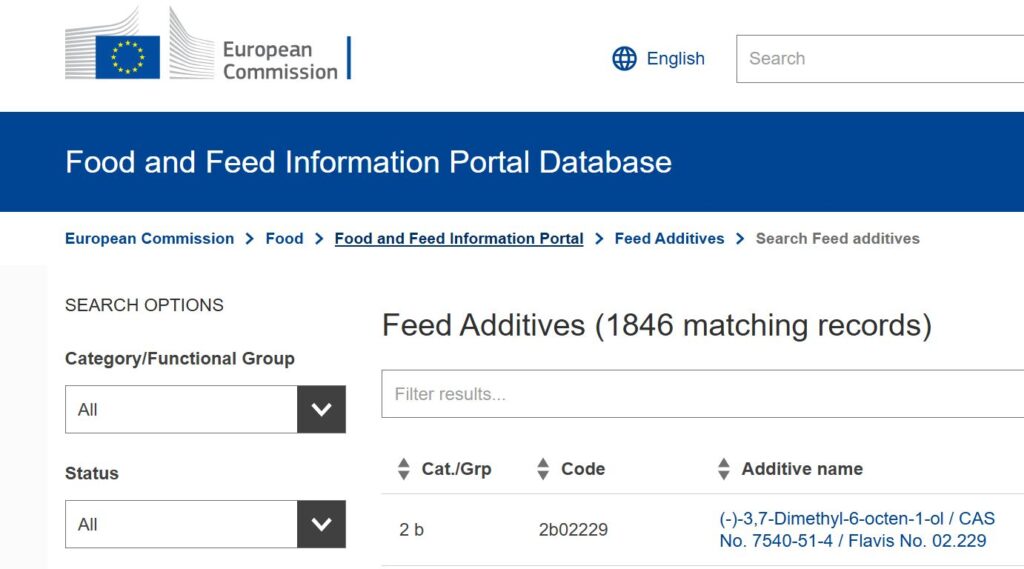
Task: Expand the Status dropdown arrow
Action: pyautogui.click(x=321, y=524)
